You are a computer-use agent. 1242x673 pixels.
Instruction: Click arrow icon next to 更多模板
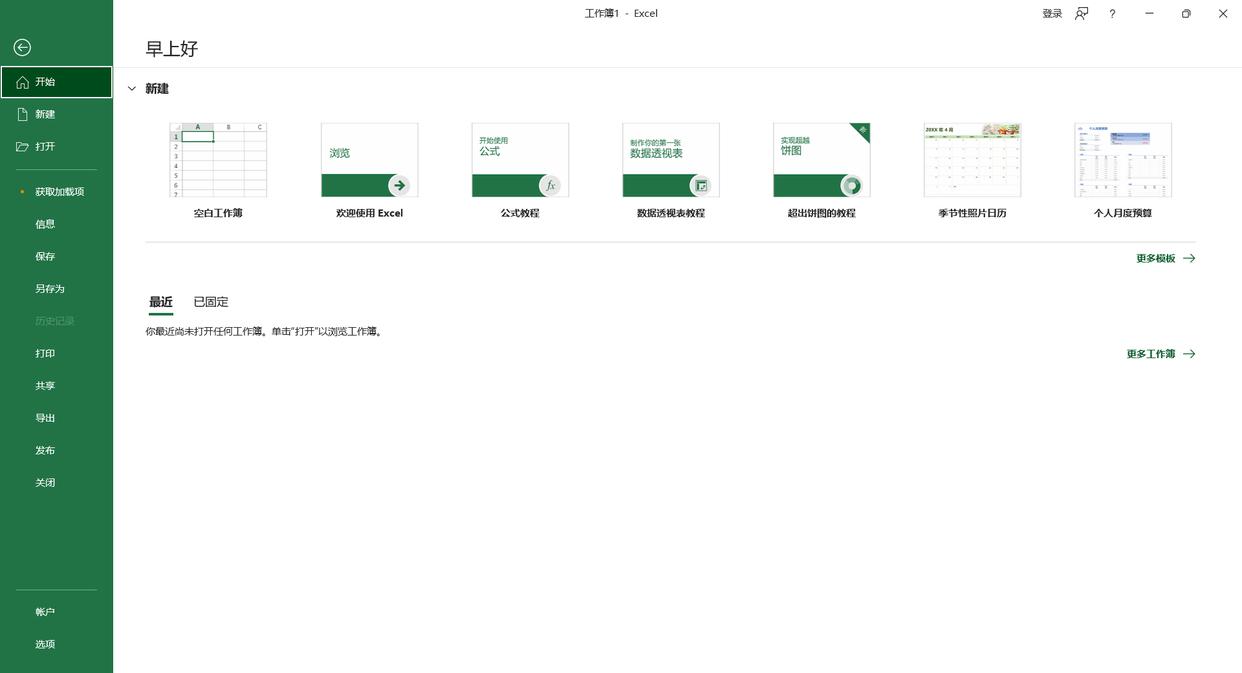[1189, 258]
